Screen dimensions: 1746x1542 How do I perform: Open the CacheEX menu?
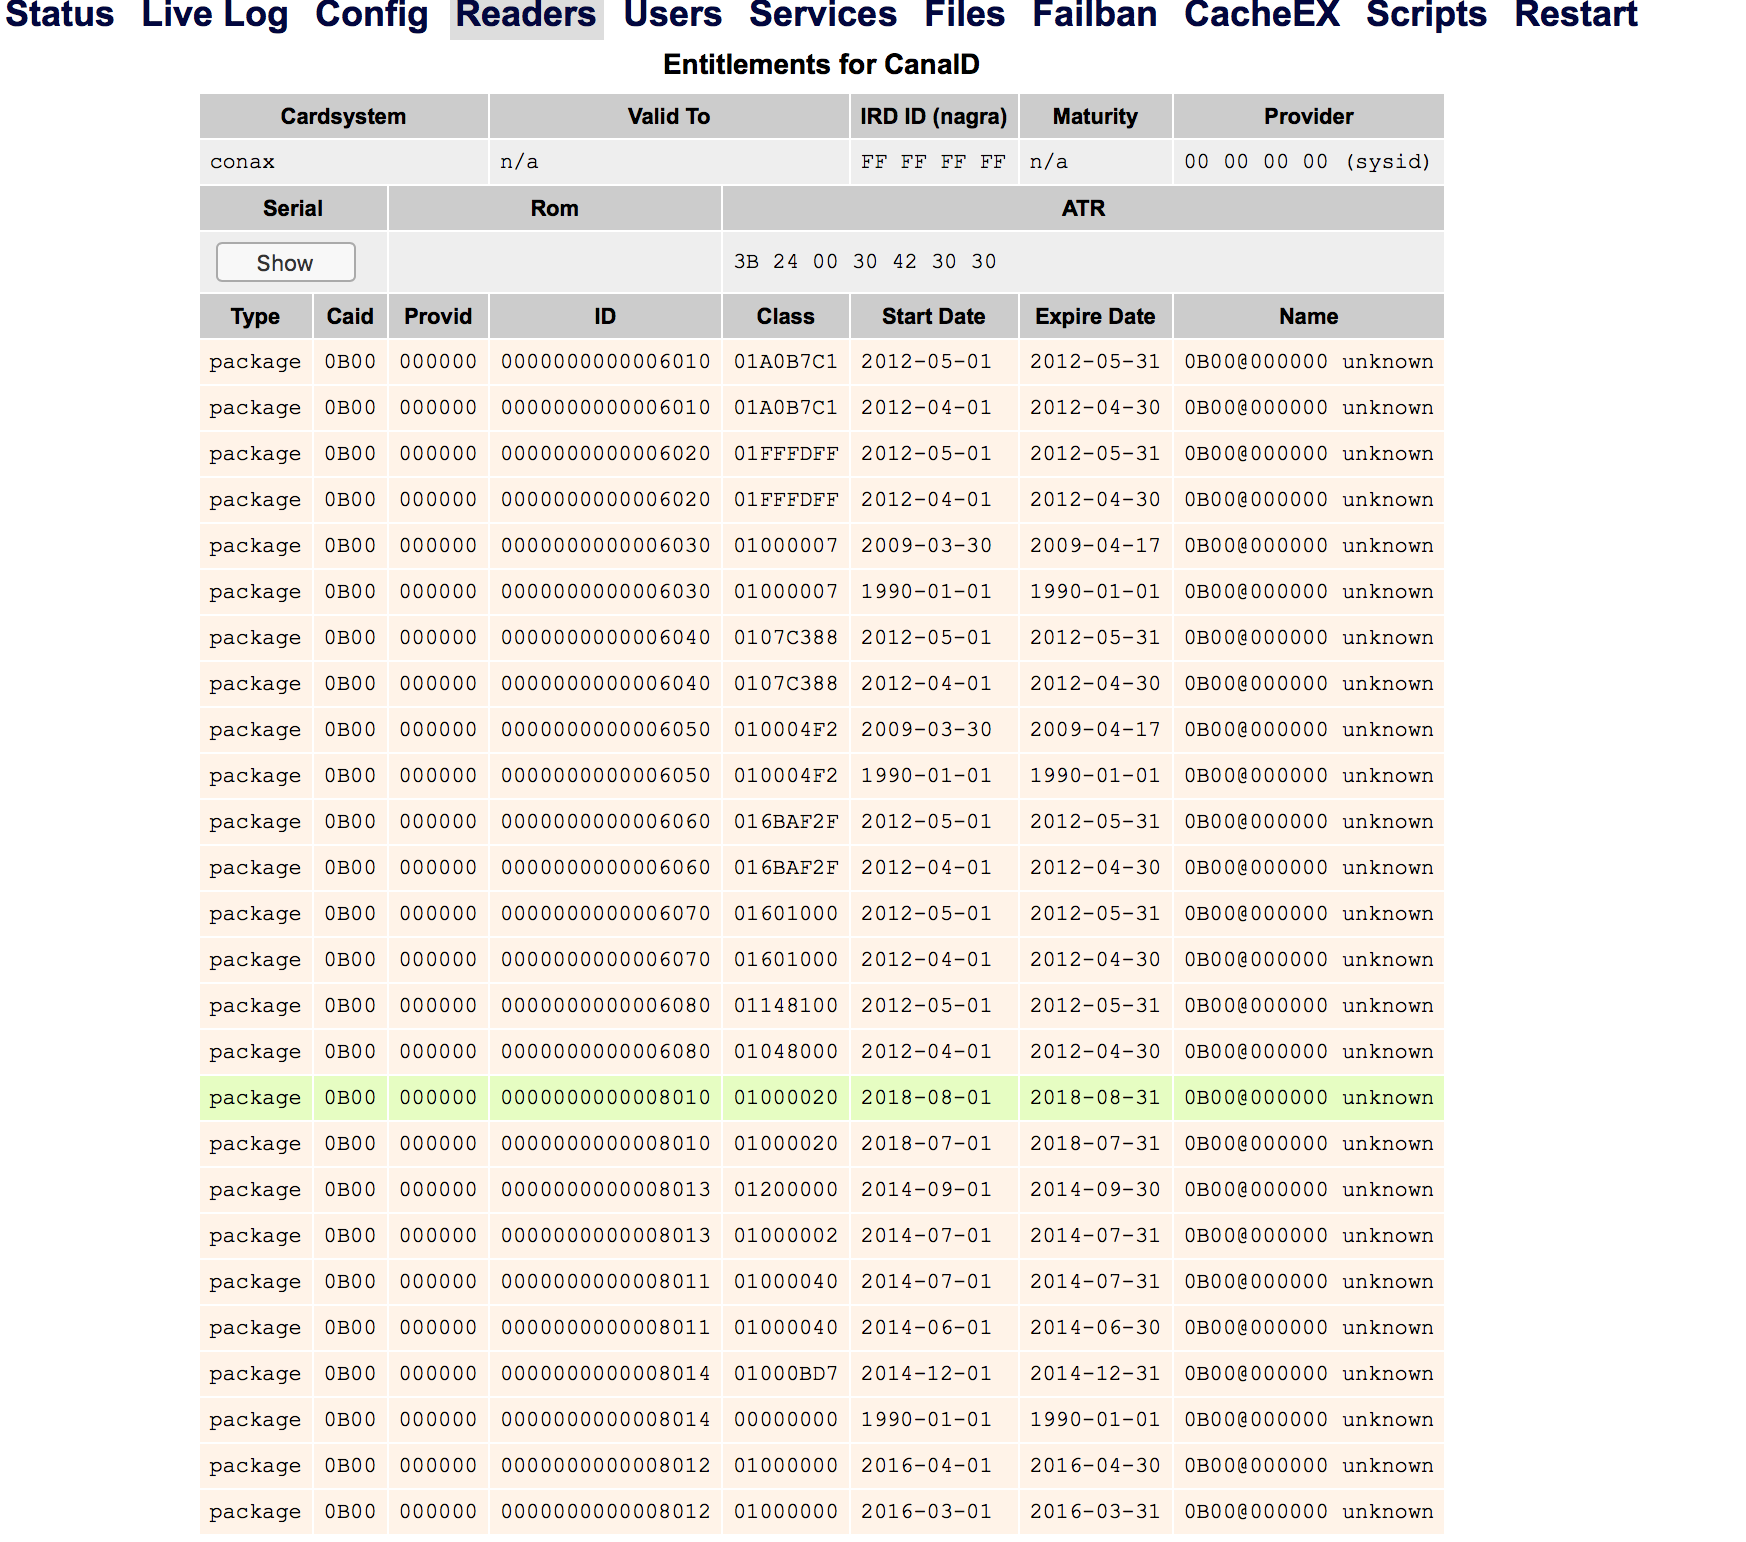click(1262, 15)
